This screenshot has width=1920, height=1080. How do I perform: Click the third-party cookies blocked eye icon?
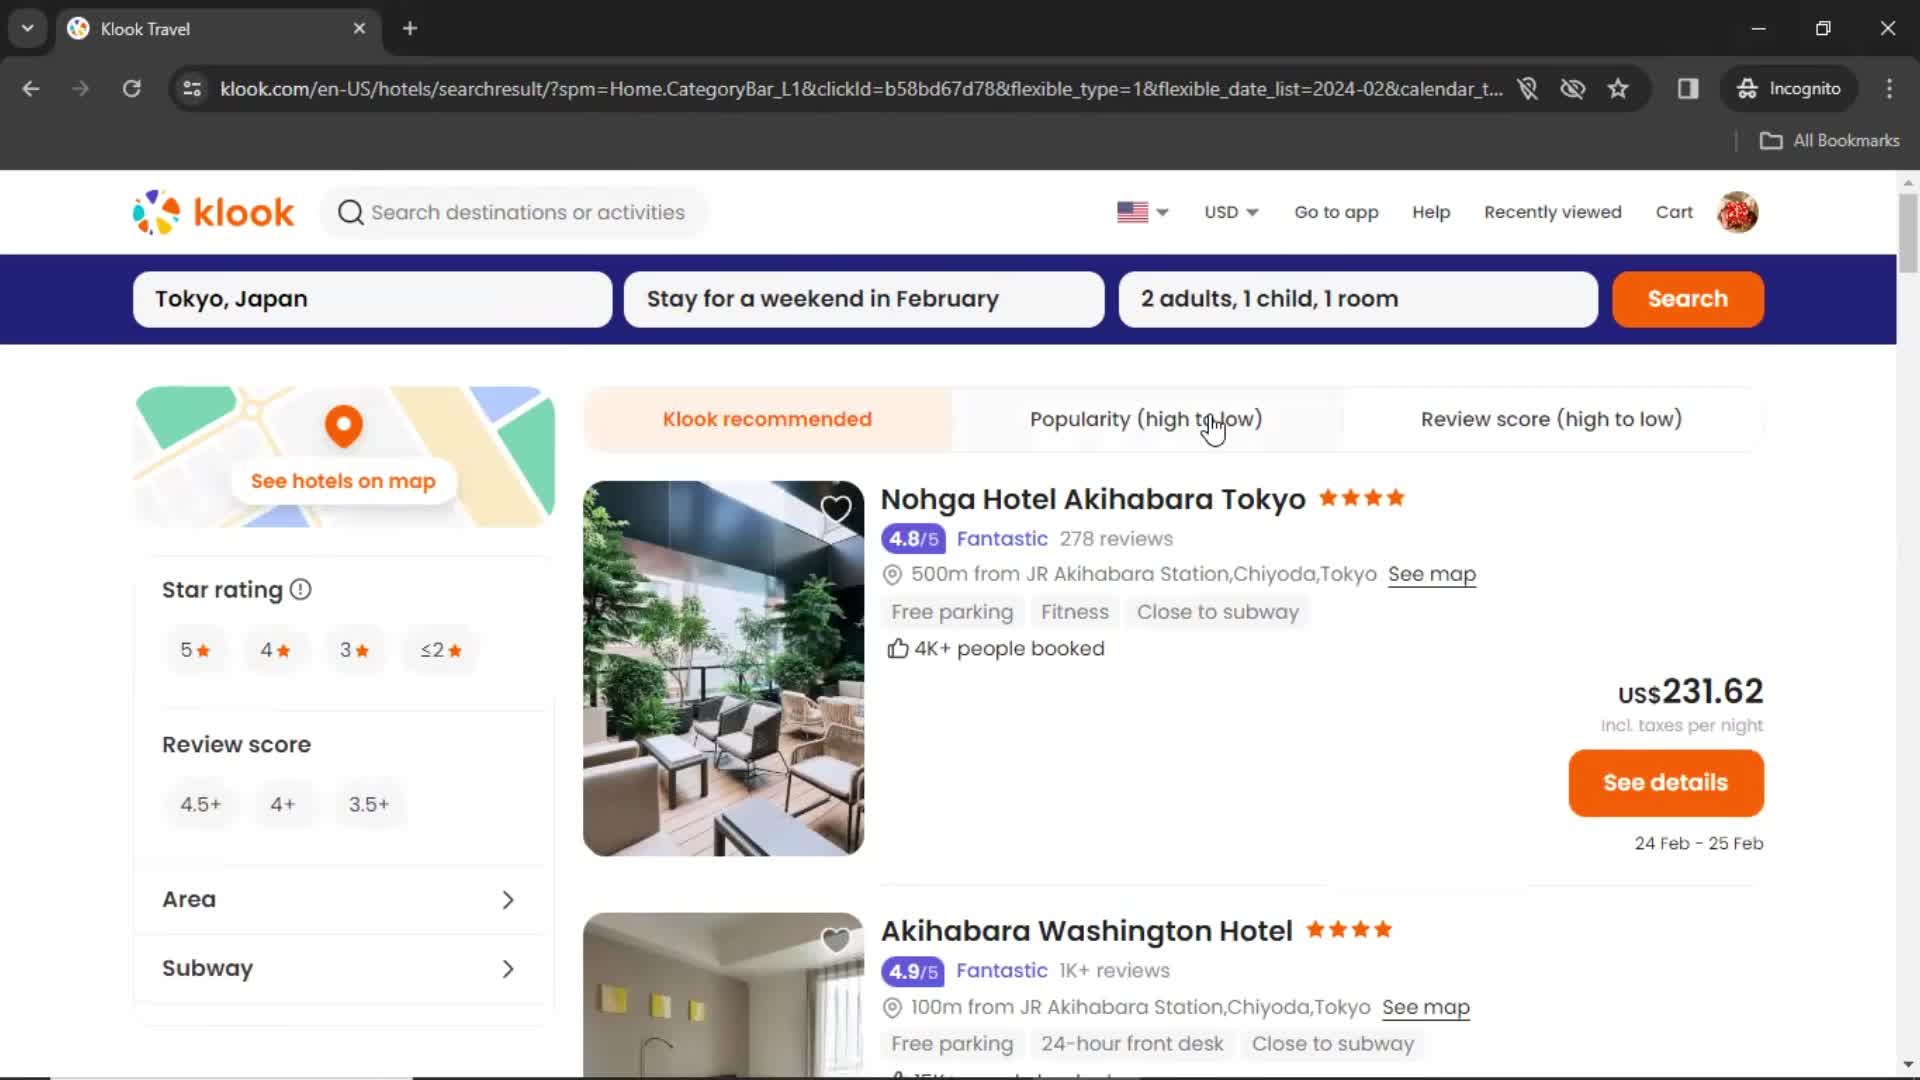click(x=1573, y=88)
